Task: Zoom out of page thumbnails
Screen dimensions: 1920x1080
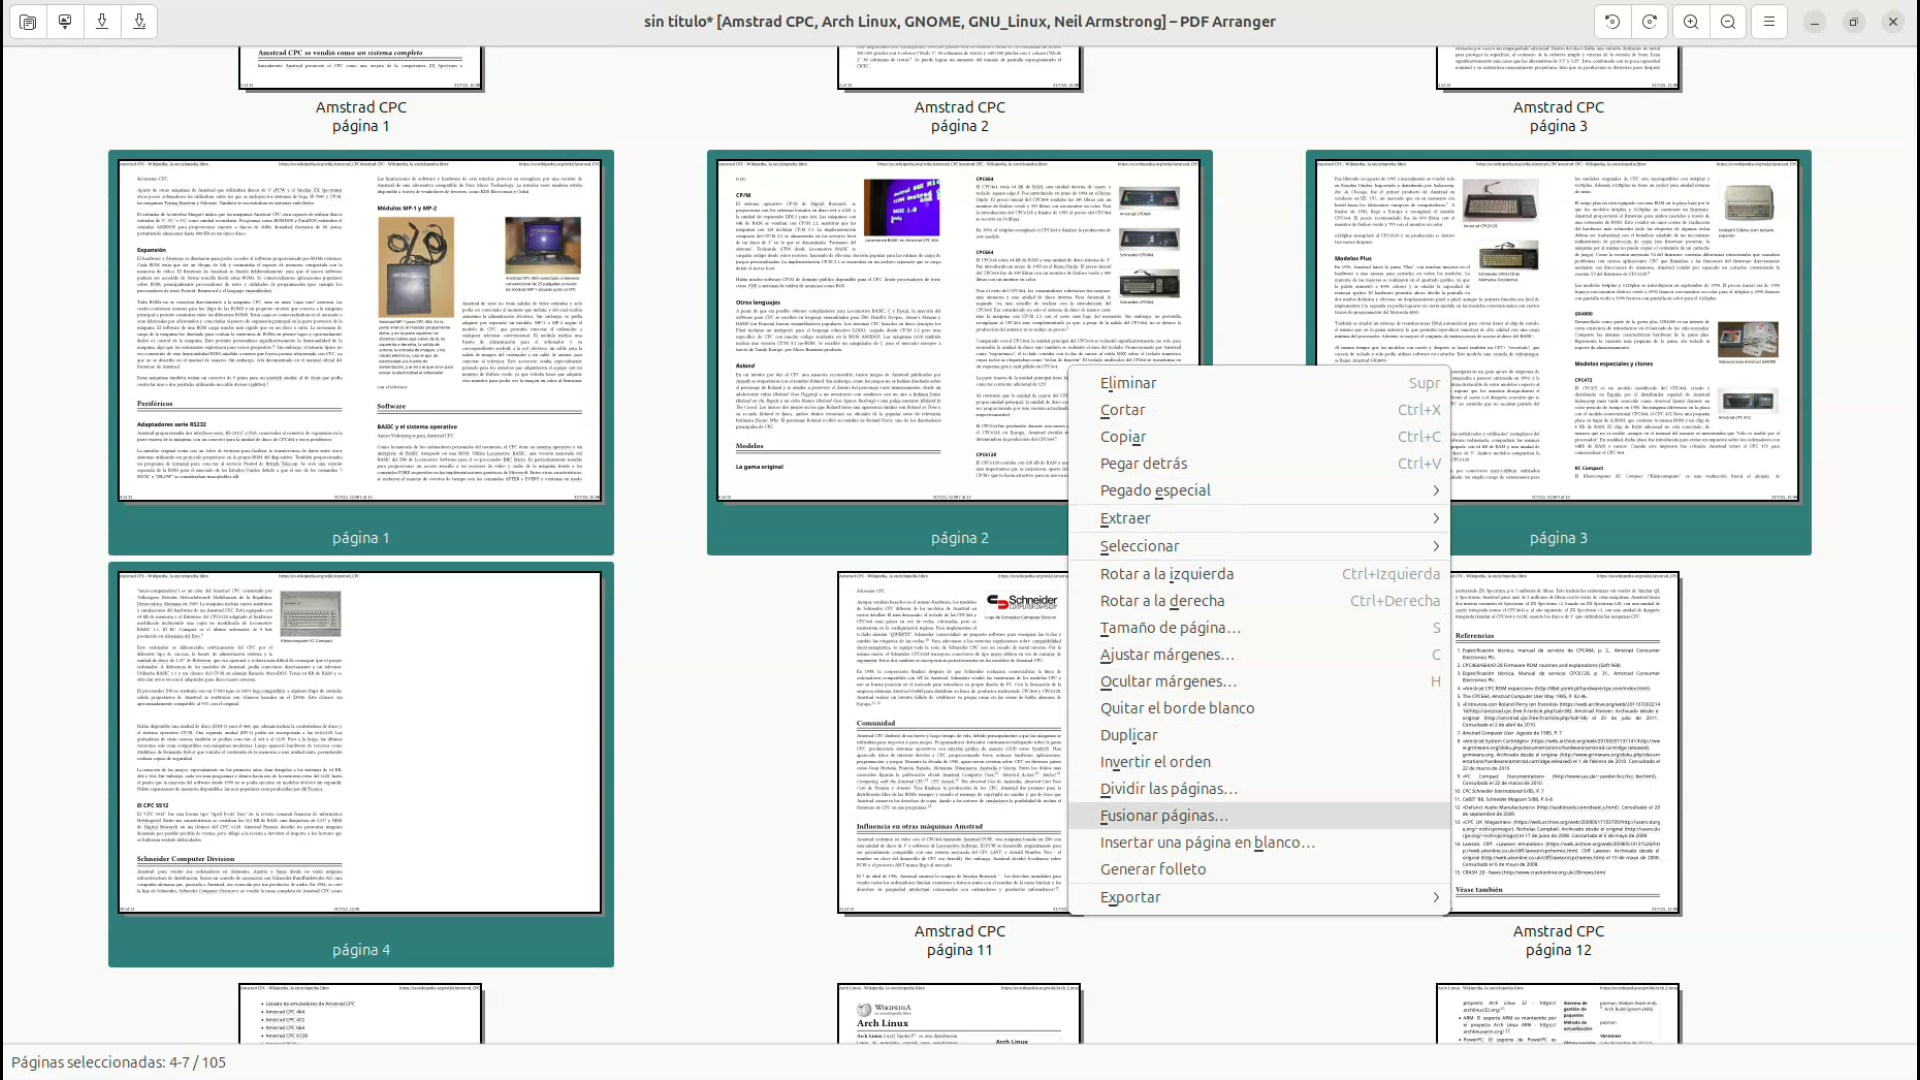Action: point(1728,21)
